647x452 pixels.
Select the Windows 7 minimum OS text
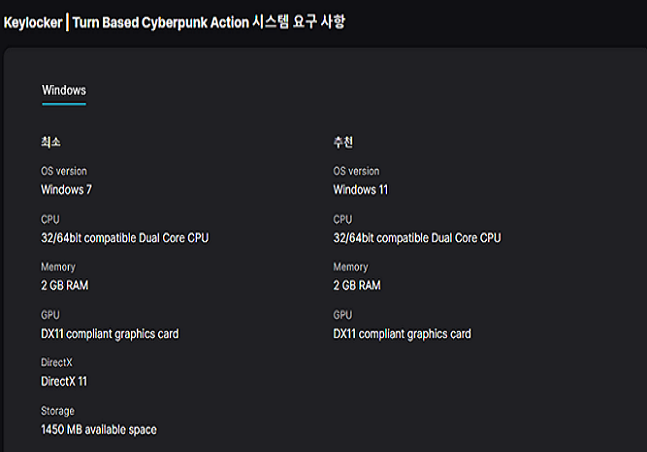tap(66, 189)
